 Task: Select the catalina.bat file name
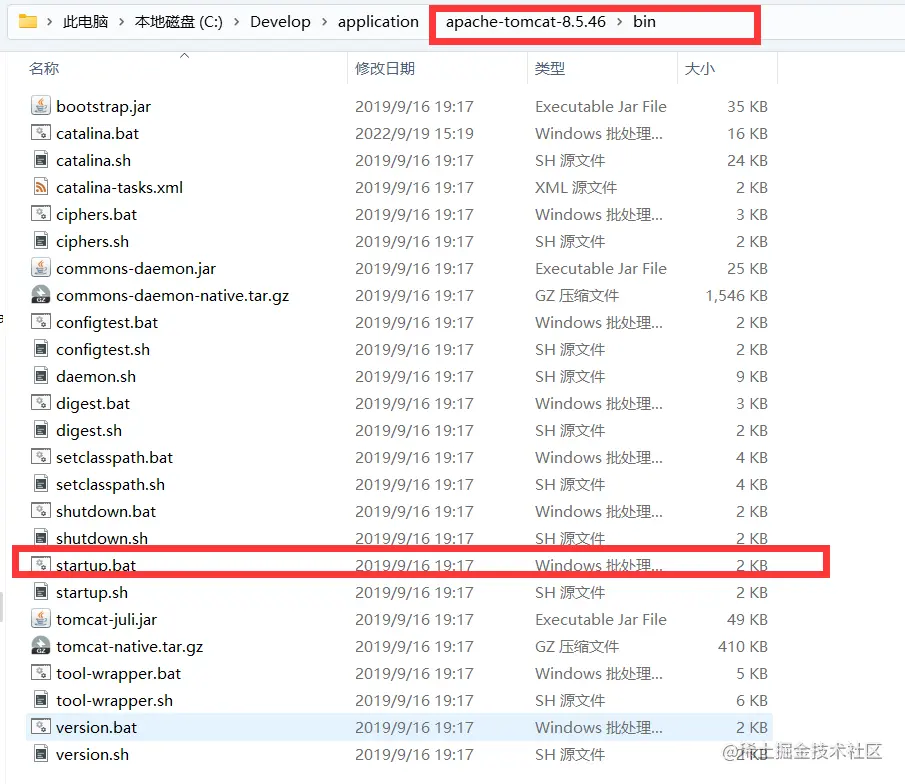point(98,133)
